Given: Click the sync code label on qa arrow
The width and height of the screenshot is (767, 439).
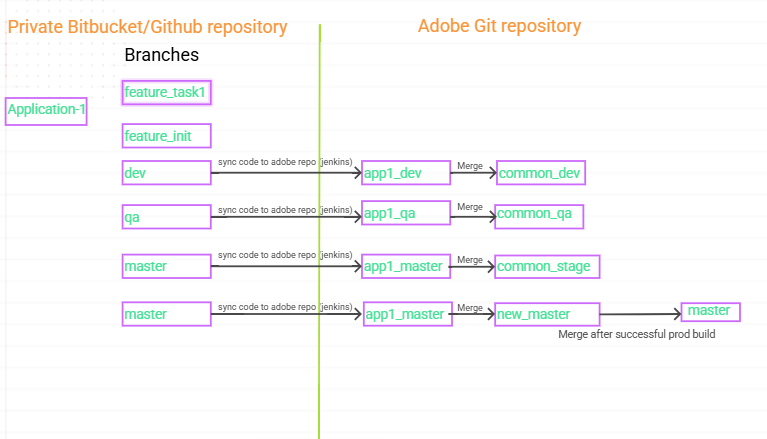Looking at the screenshot, I should coord(285,210).
